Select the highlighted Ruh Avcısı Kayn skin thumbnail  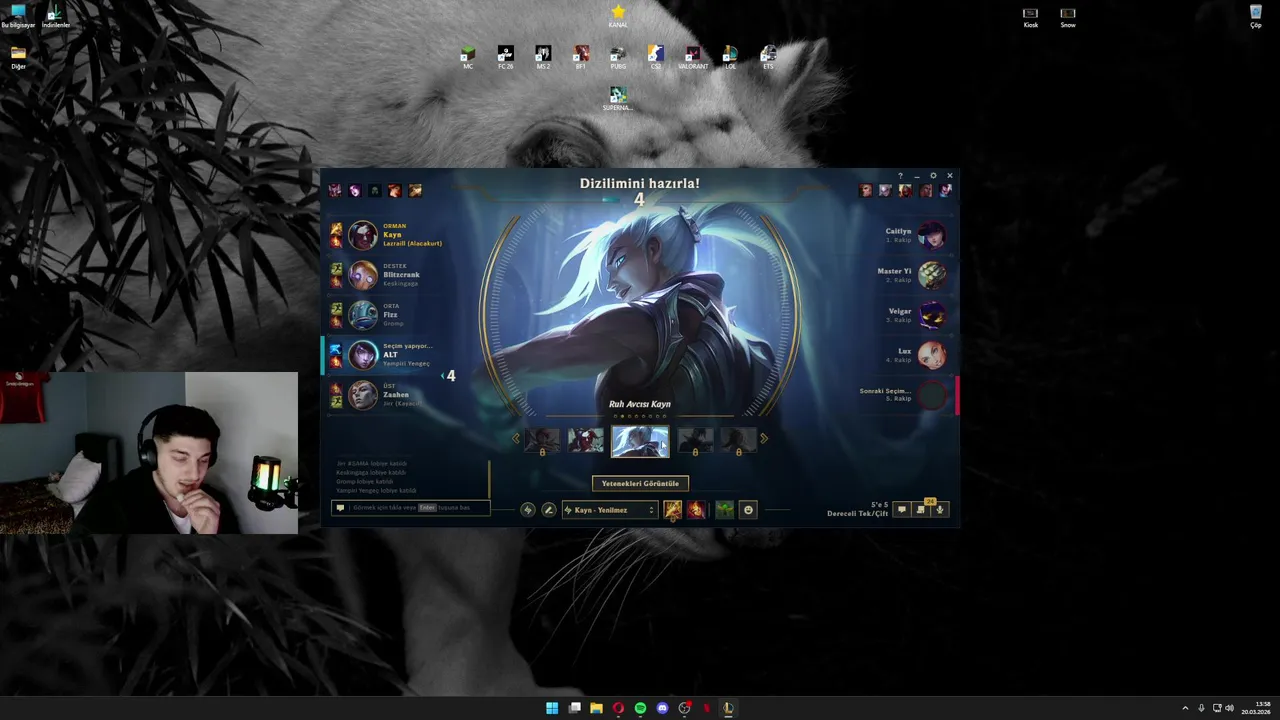click(x=640, y=441)
